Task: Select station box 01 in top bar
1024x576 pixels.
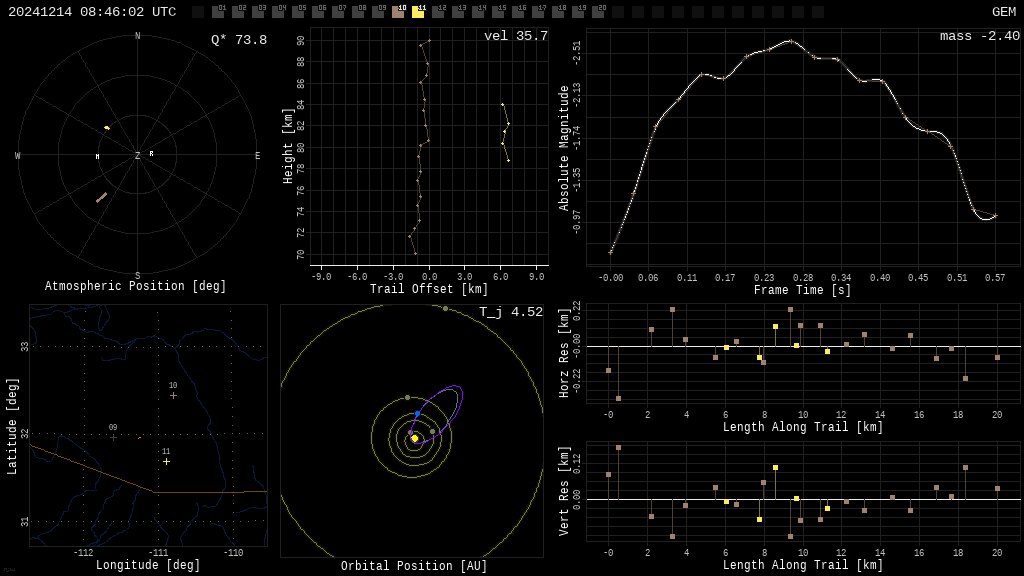Action: 218,12
